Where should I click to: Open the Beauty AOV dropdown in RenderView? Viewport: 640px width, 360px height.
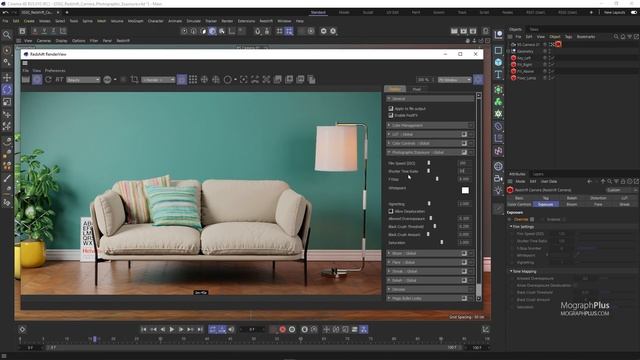click(x=83, y=80)
